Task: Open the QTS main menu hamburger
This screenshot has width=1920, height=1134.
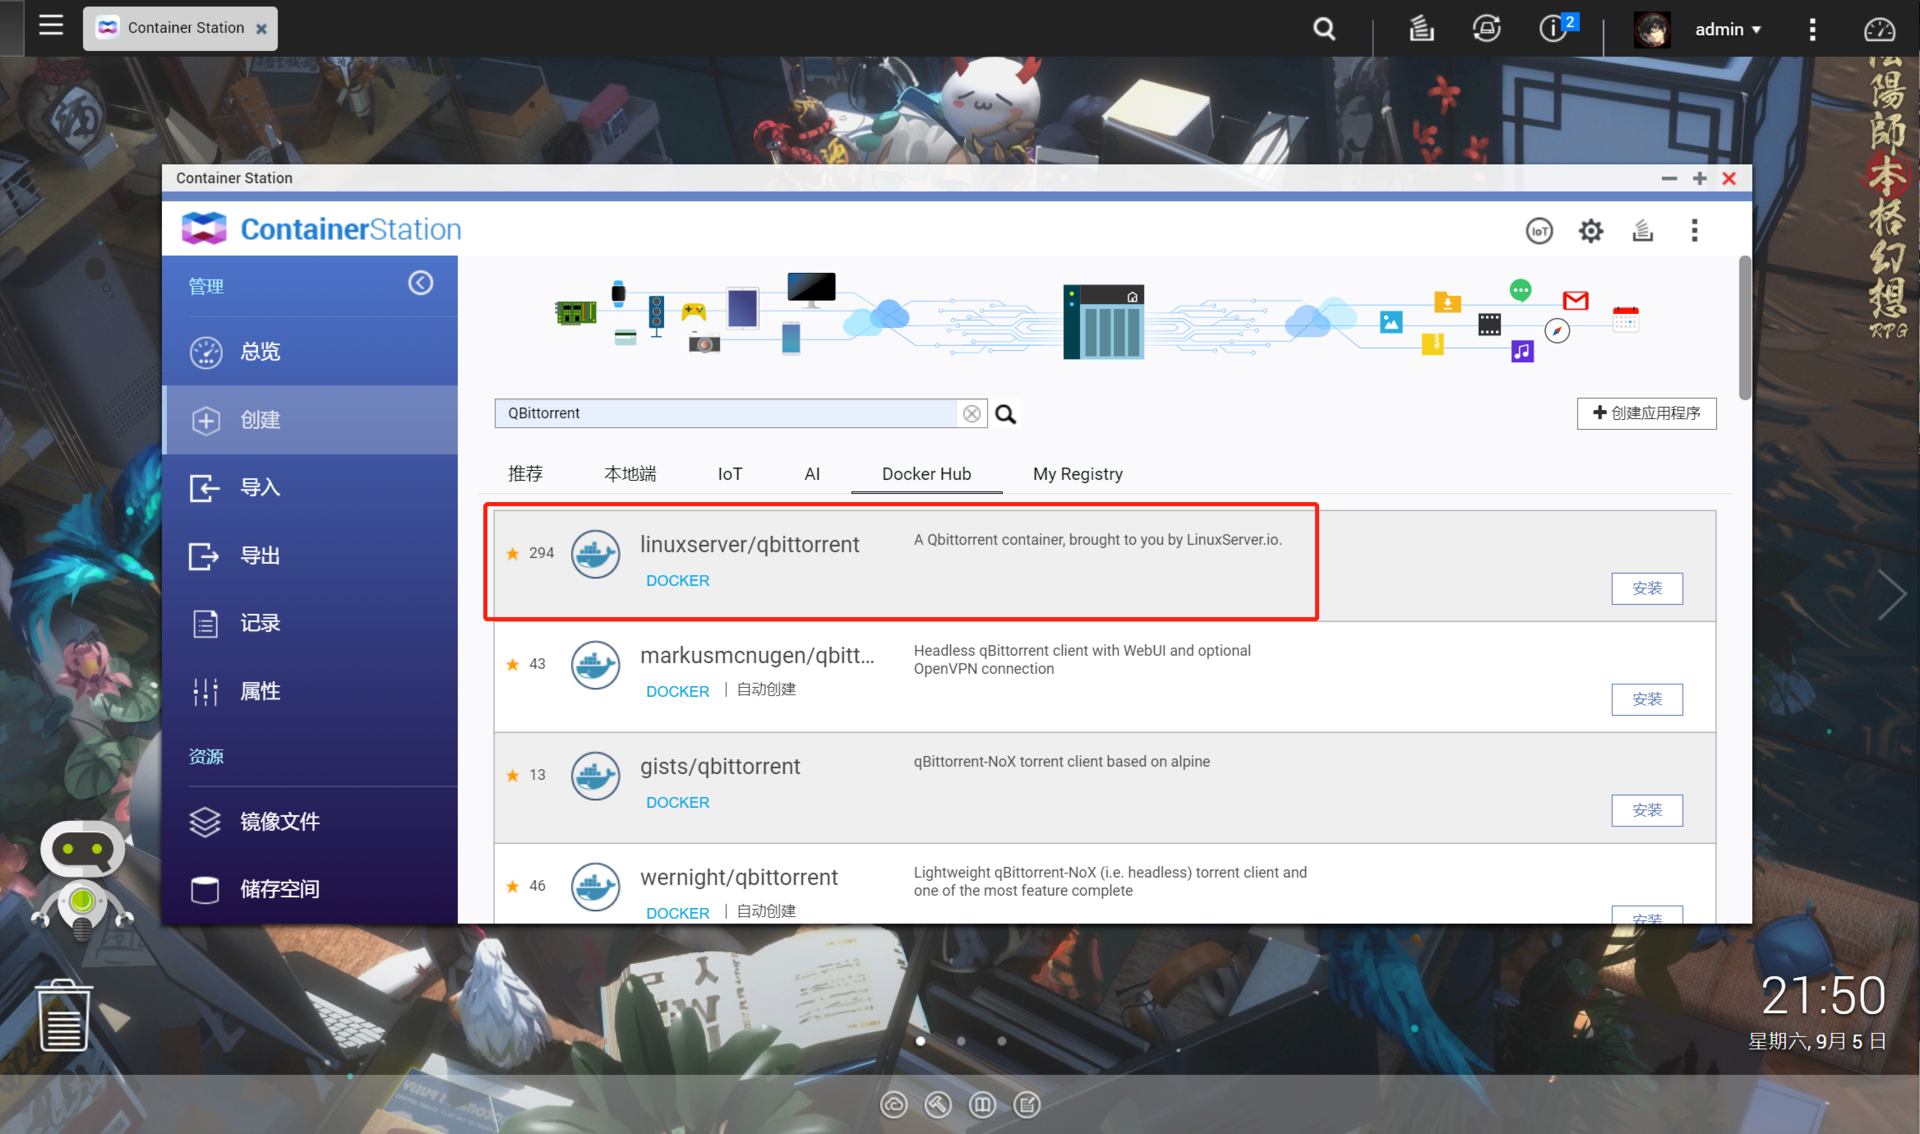Action: pyautogui.click(x=51, y=26)
